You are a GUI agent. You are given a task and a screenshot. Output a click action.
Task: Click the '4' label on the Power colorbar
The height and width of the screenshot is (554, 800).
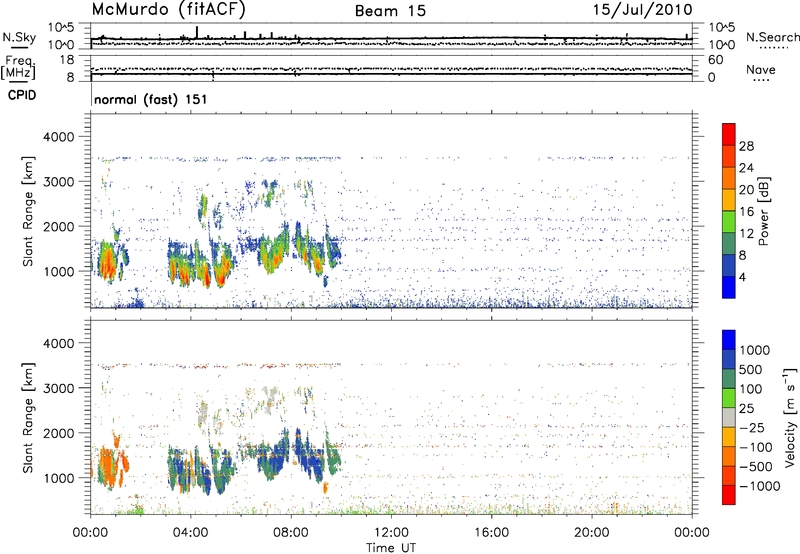(x=743, y=278)
